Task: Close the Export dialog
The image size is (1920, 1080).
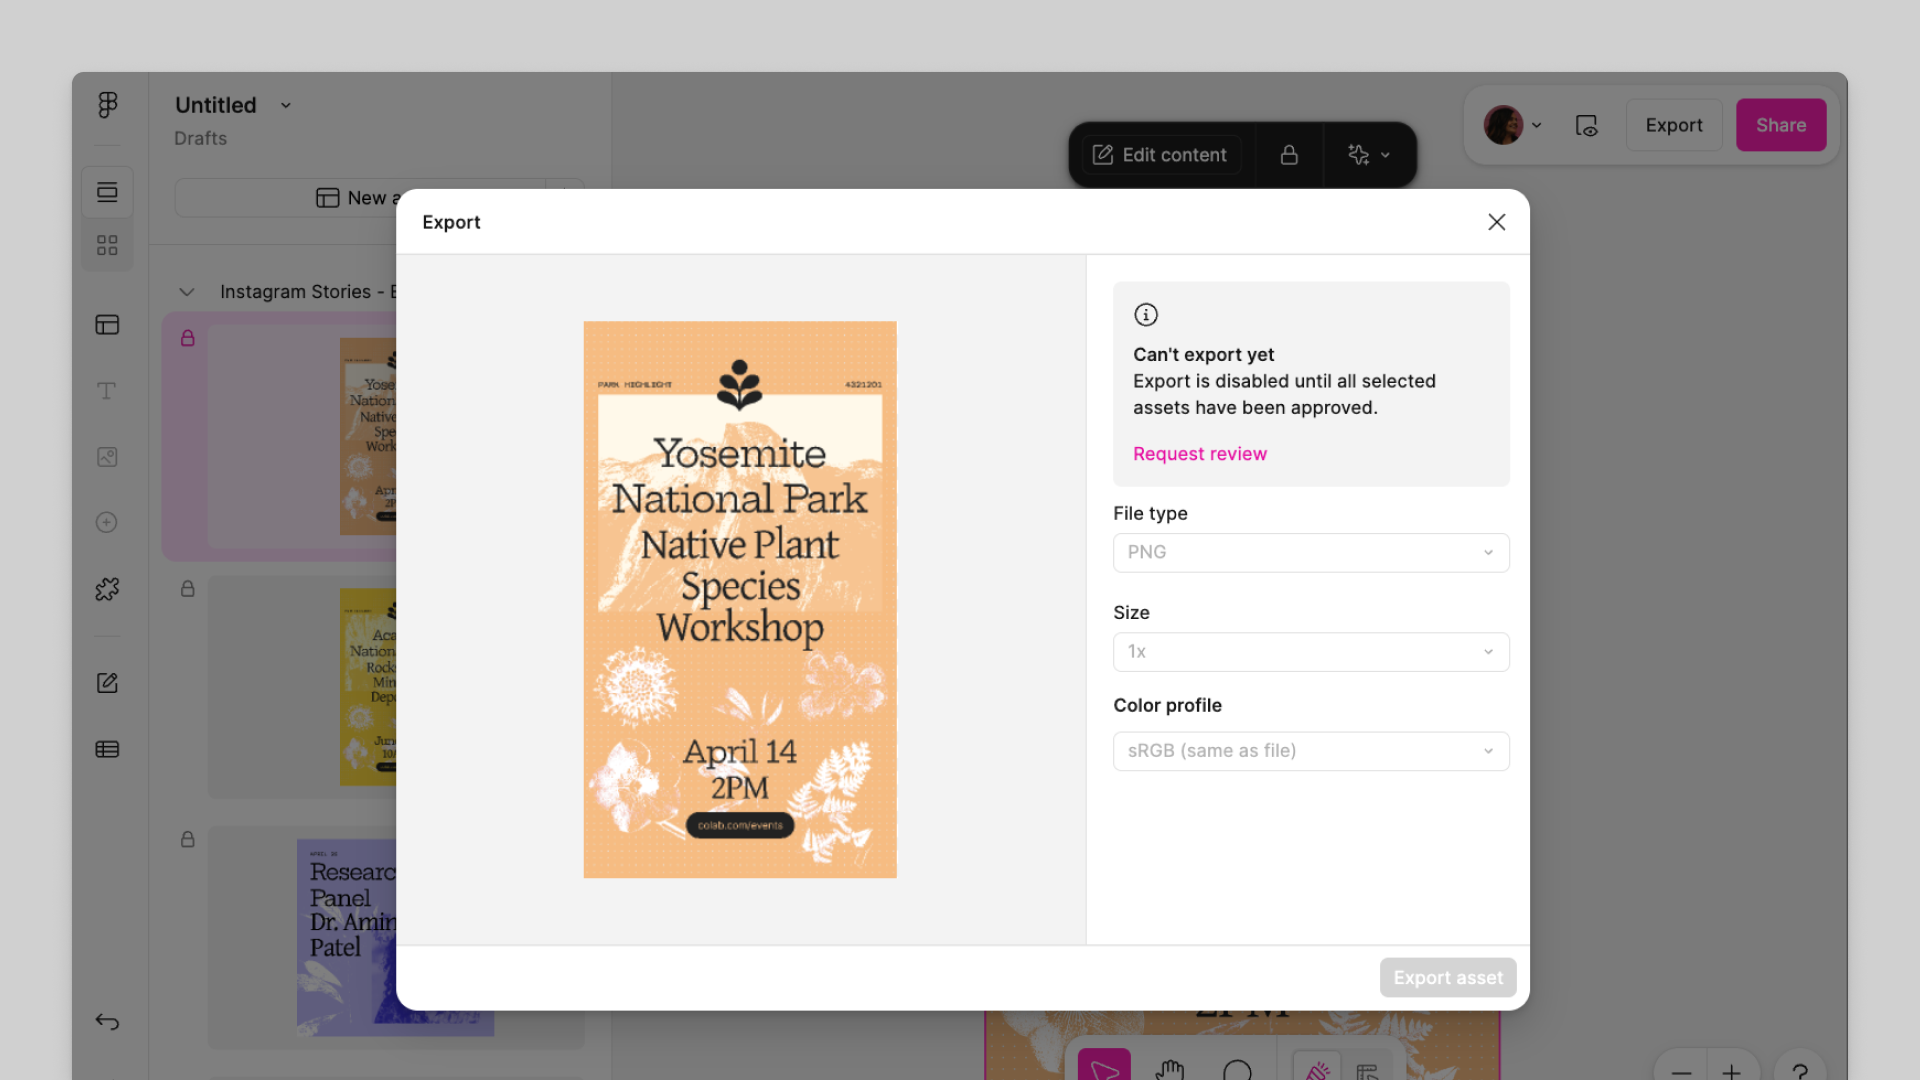Action: [1496, 222]
